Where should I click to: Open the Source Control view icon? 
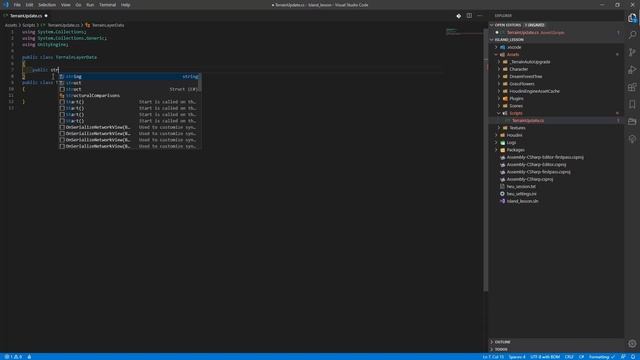tap(632, 52)
